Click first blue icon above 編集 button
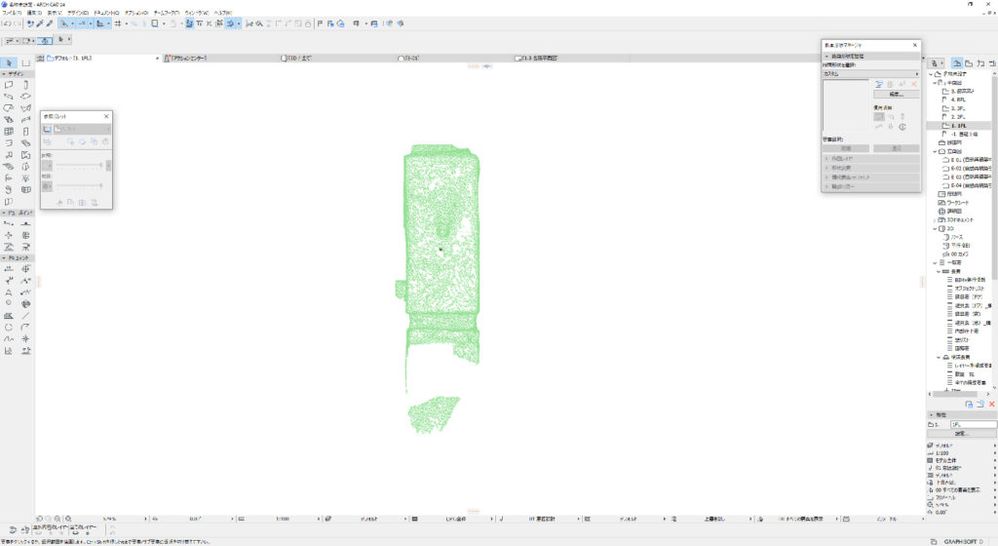 pos(879,84)
